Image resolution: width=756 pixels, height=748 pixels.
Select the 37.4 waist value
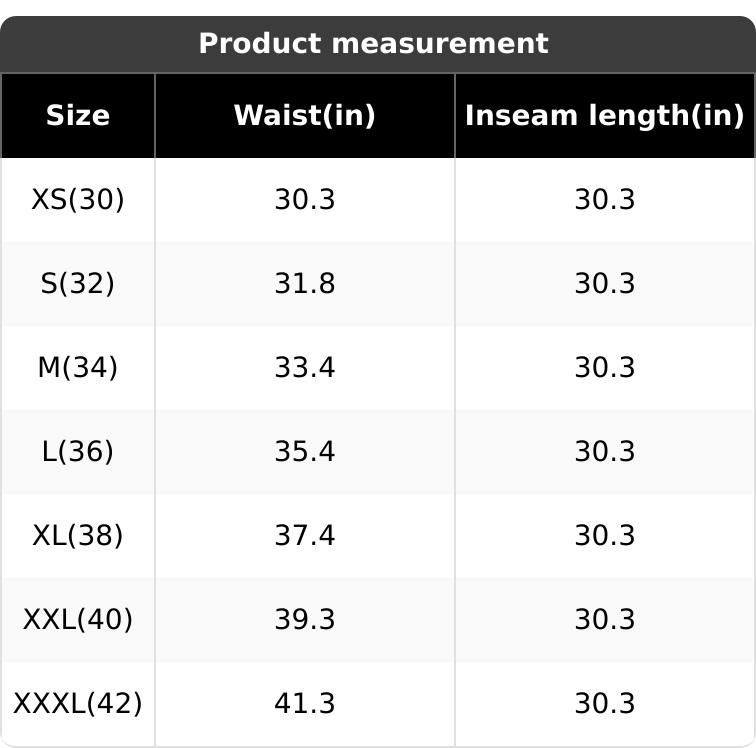pos(304,536)
